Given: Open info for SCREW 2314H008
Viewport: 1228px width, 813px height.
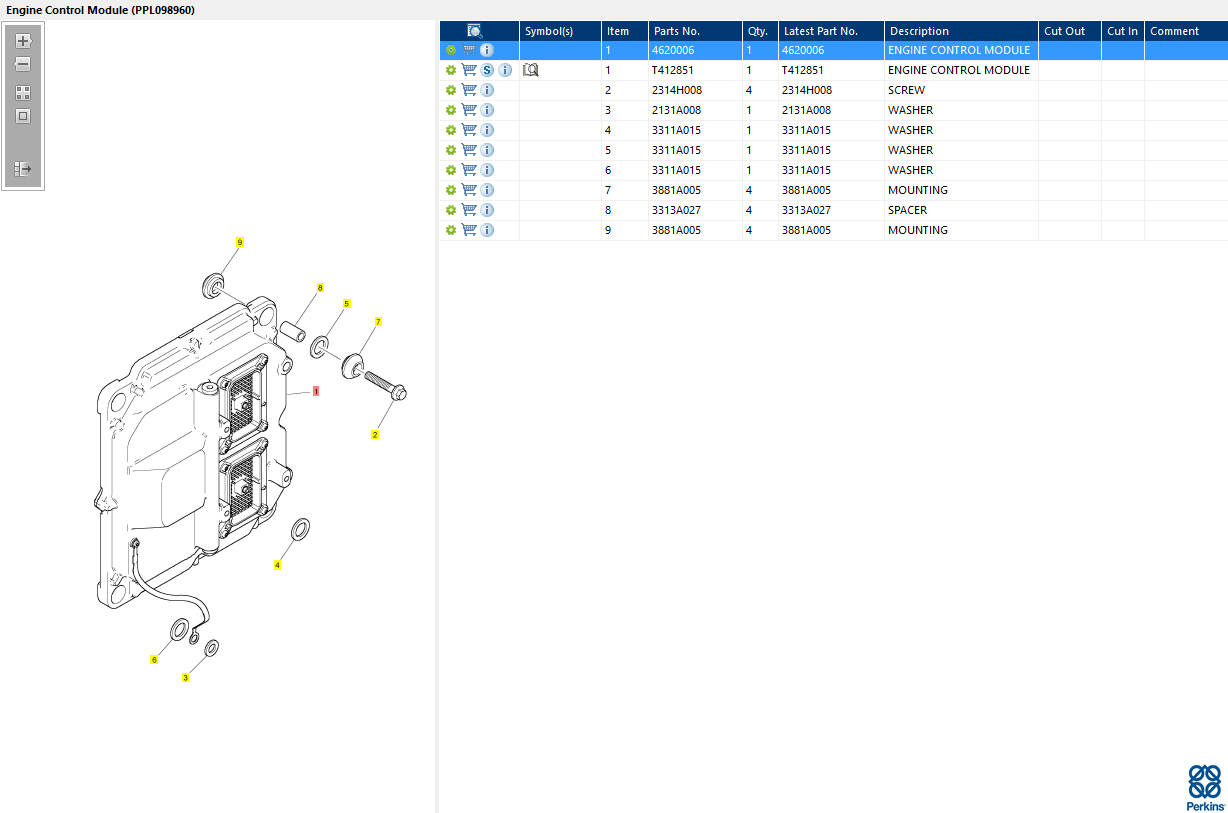Looking at the screenshot, I should click(x=487, y=90).
